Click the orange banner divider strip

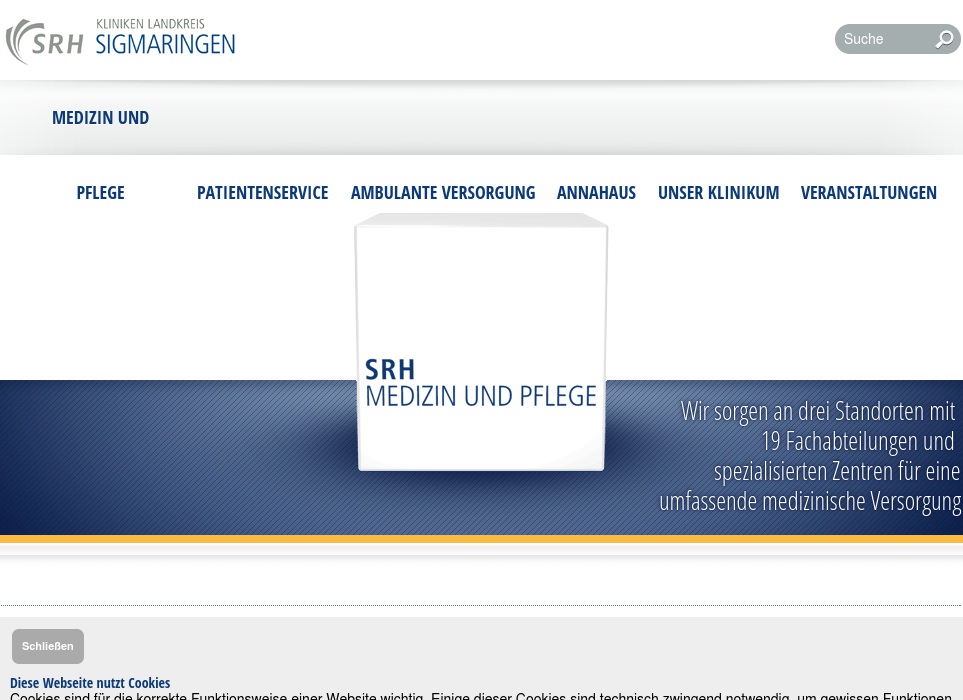pyautogui.click(x=481, y=537)
